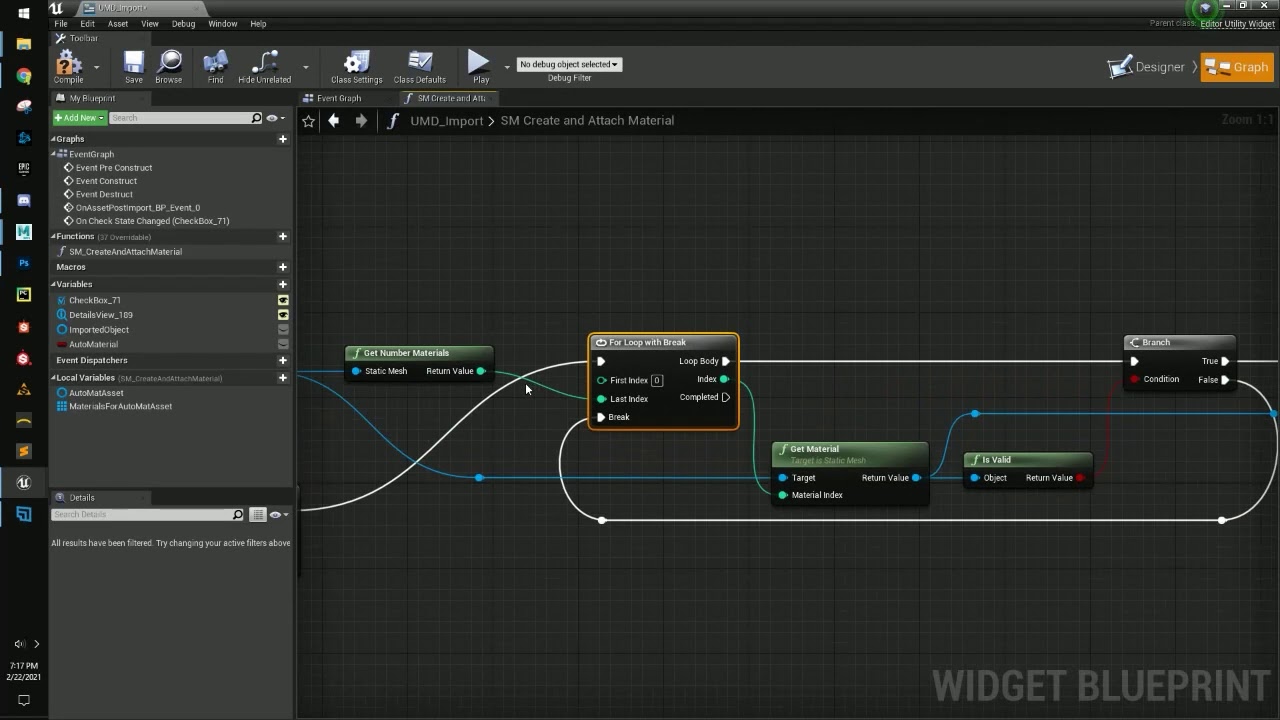Collapse the Local Variables section

click(x=54, y=378)
